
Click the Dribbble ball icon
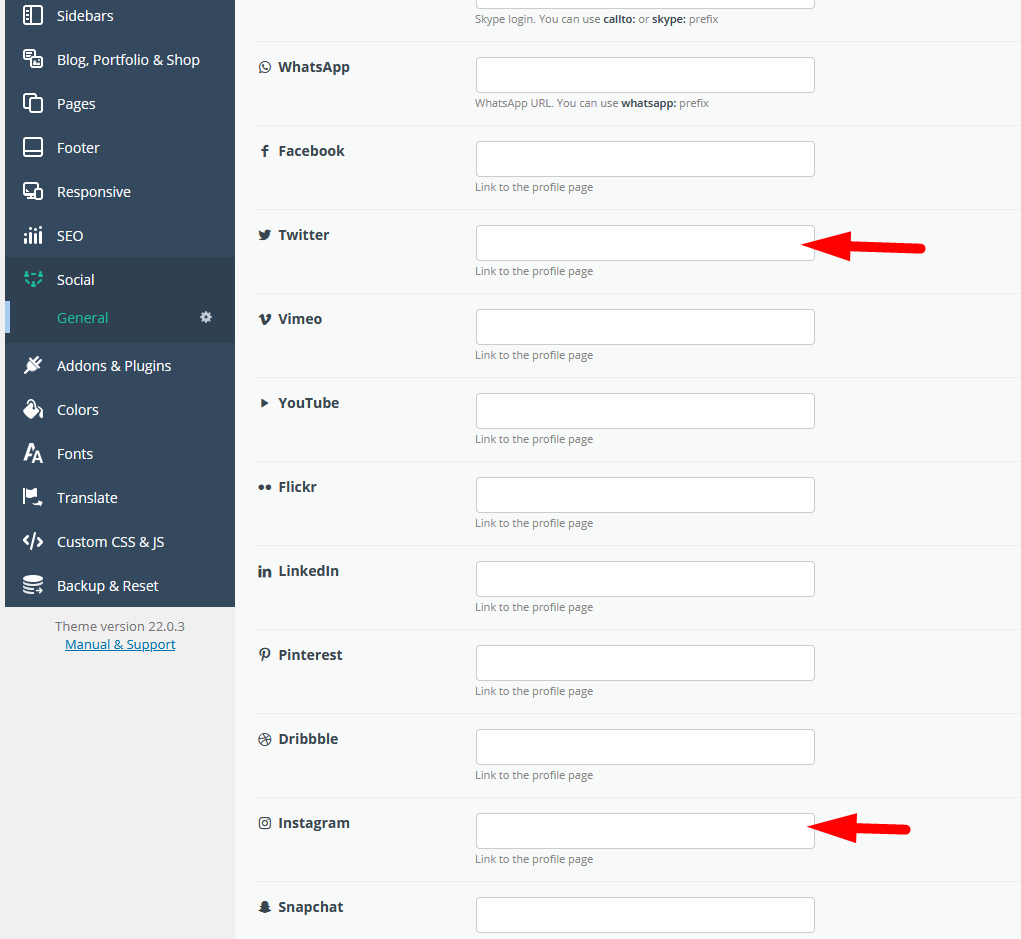pyautogui.click(x=264, y=739)
